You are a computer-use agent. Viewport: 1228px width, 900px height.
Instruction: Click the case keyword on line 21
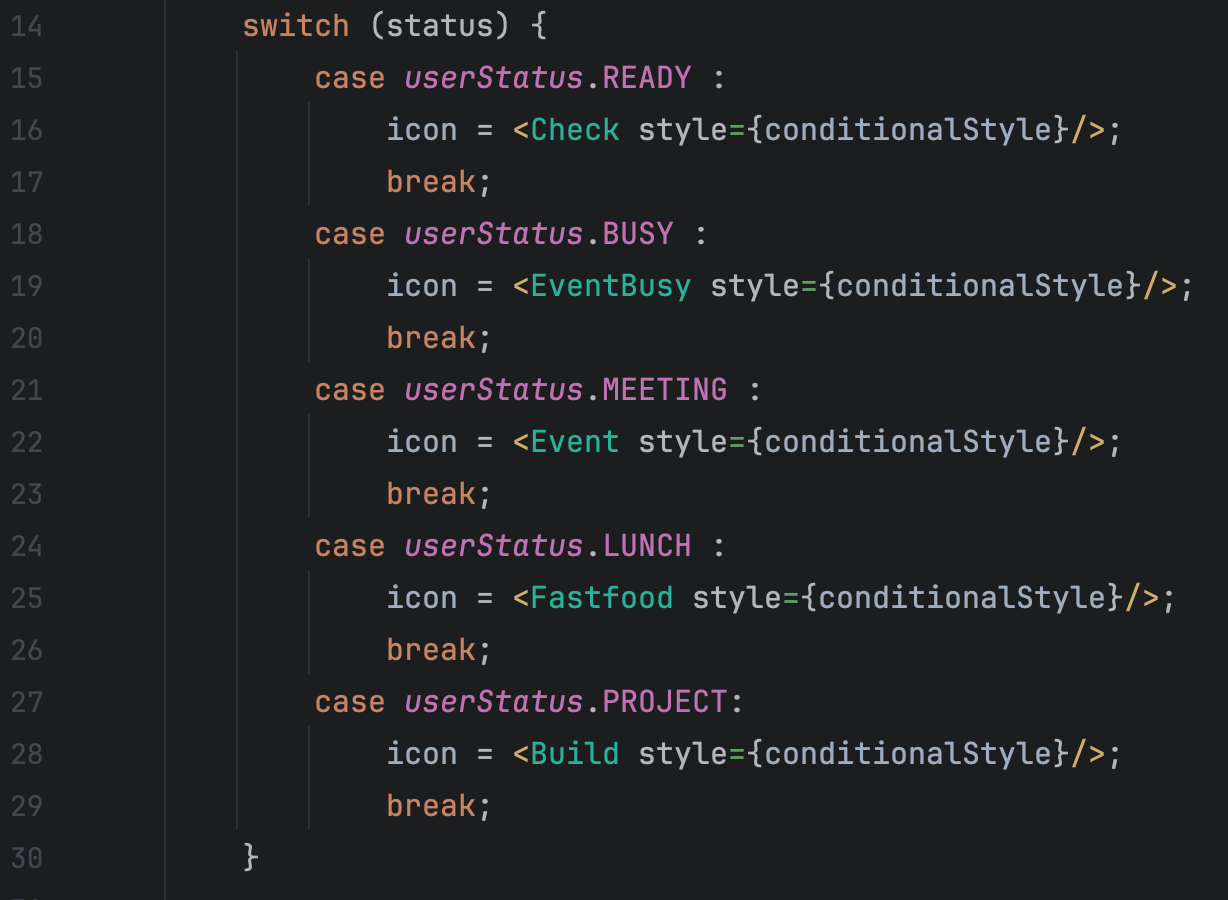pos(350,389)
